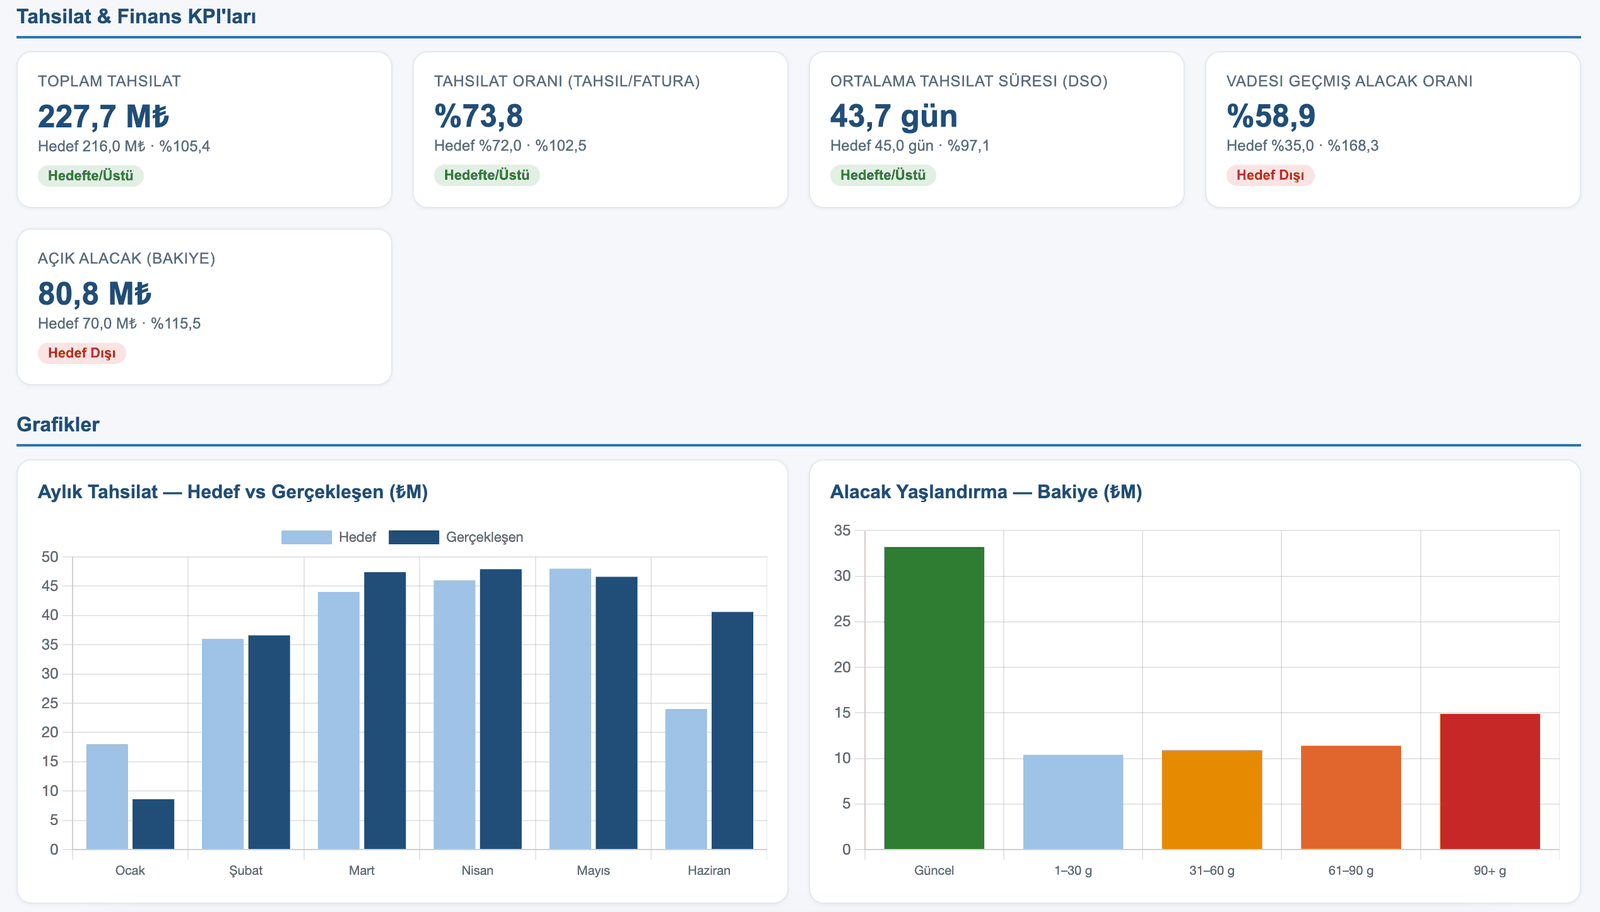Click the Ocak Hedef bar
The image size is (1600, 912).
[107, 797]
